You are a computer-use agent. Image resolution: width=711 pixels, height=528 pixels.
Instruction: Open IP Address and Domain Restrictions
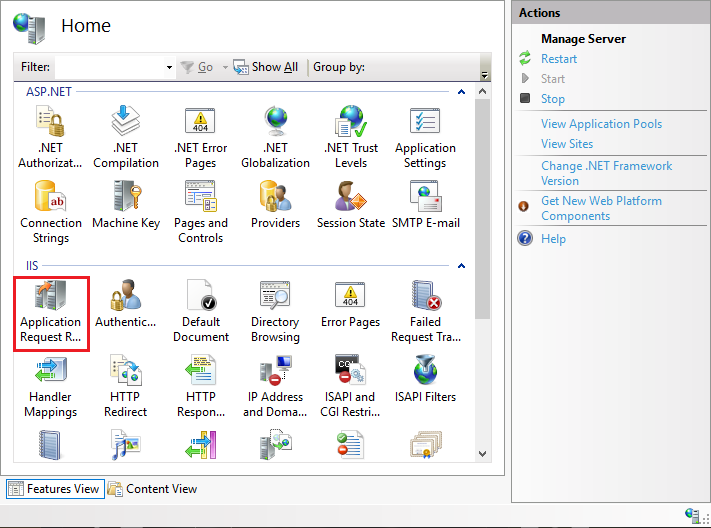click(x=275, y=386)
